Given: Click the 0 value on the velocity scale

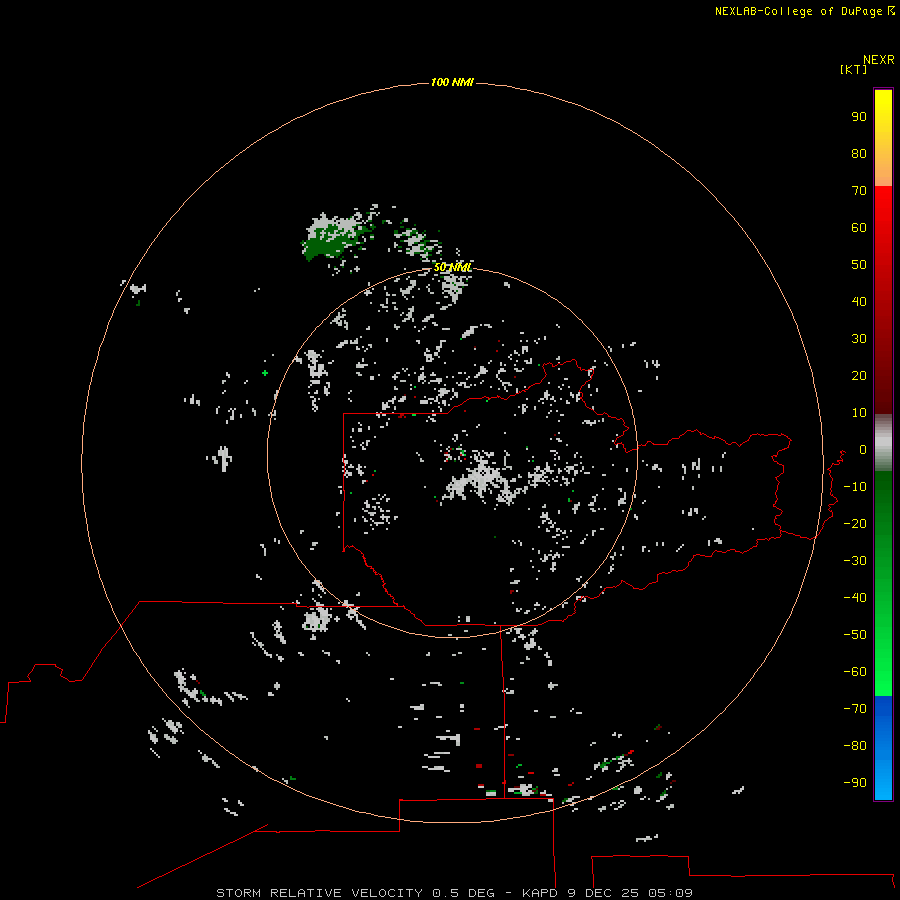Looking at the screenshot, I should tap(863, 449).
